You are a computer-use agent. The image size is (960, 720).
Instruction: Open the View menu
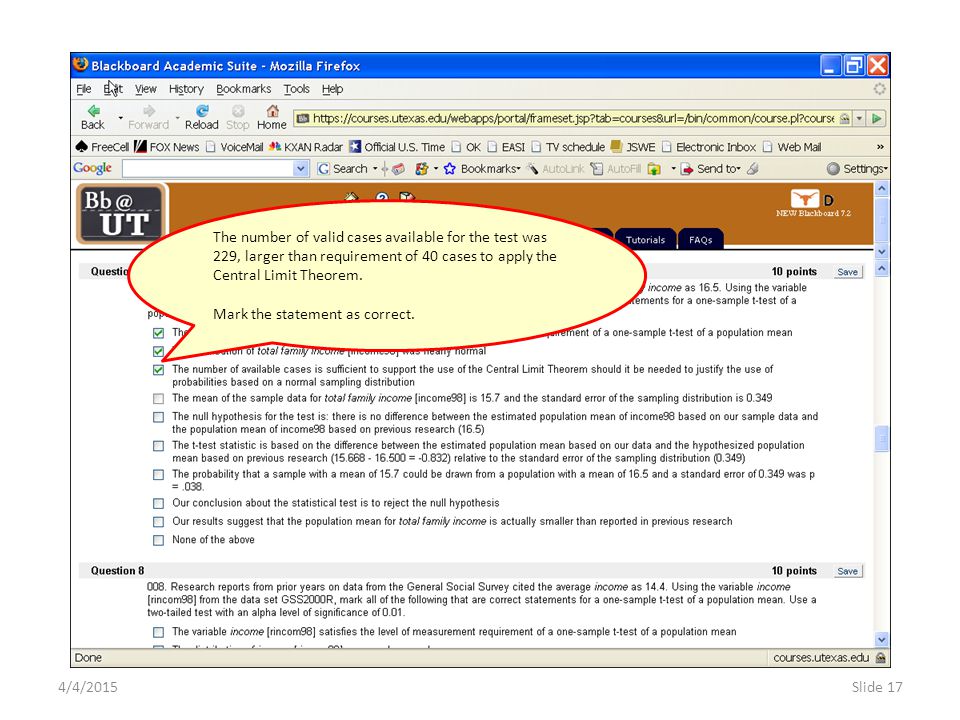tap(146, 89)
